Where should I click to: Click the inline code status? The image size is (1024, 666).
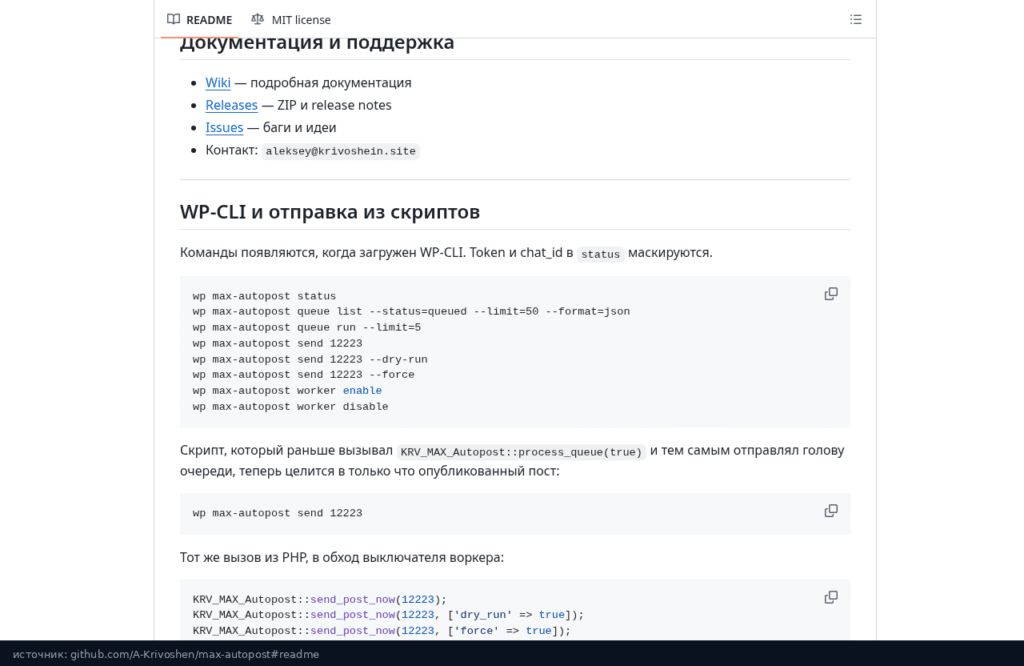600,254
